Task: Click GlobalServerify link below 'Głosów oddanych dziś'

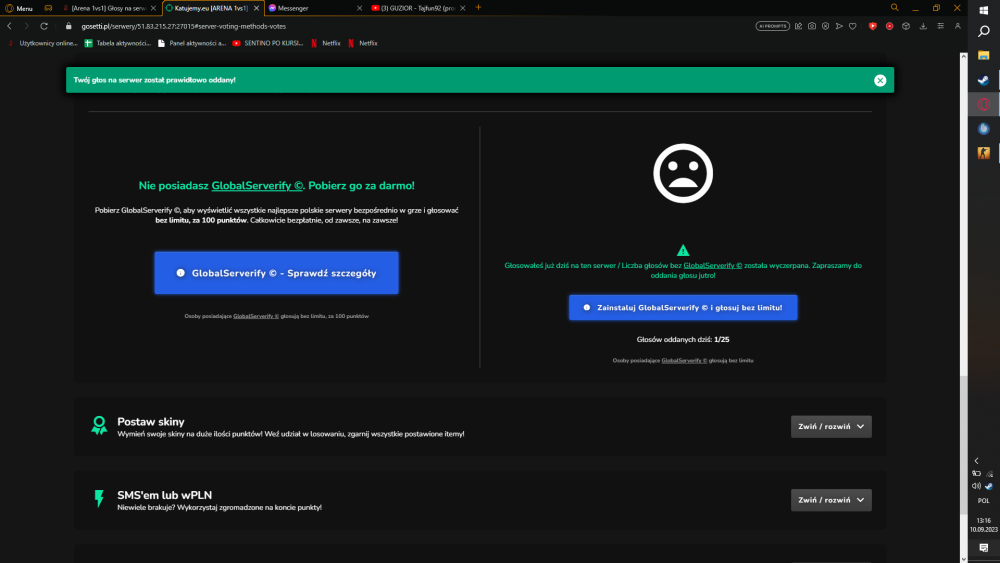Action: [684, 361]
